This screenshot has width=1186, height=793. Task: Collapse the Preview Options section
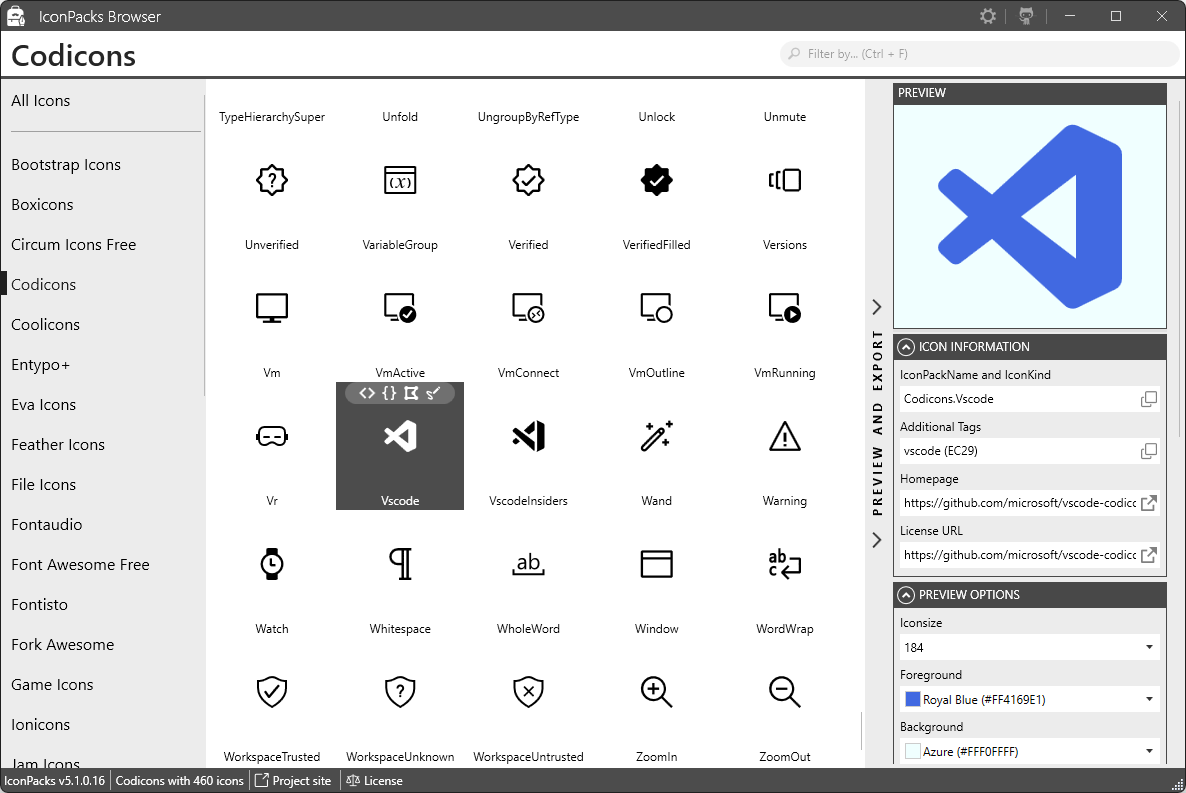(x=906, y=596)
